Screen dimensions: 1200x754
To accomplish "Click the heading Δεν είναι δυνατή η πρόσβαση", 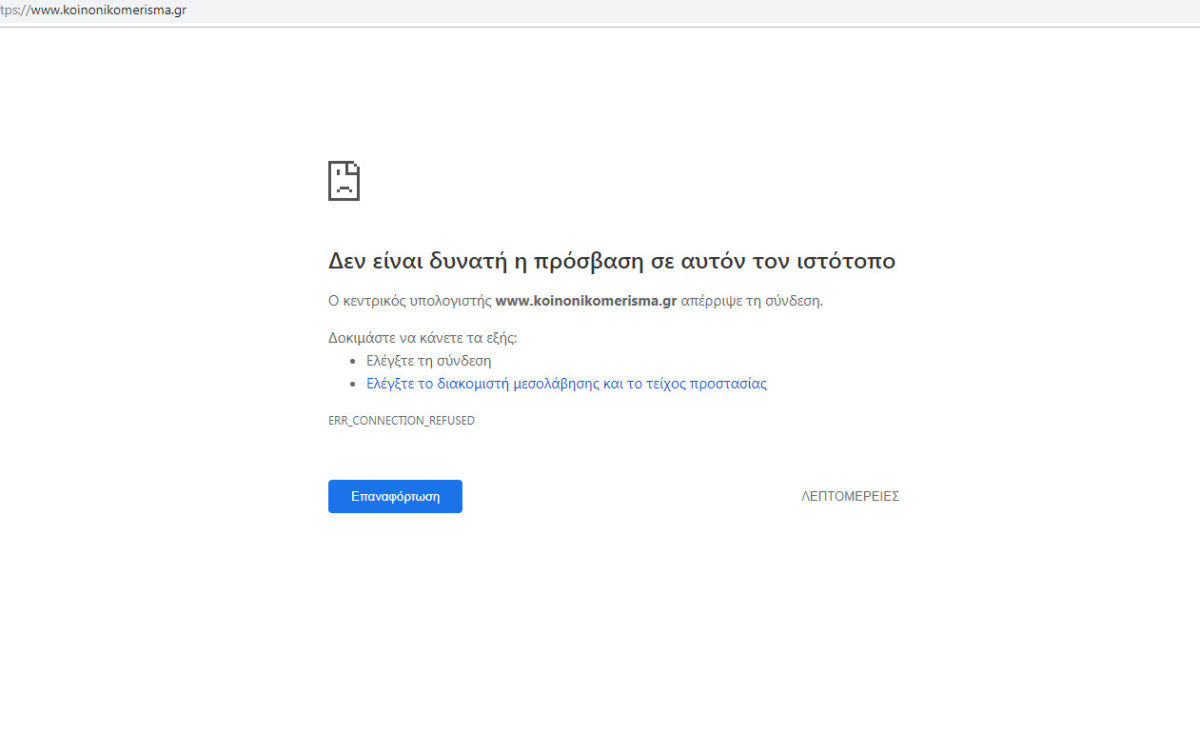I will pos(611,261).
